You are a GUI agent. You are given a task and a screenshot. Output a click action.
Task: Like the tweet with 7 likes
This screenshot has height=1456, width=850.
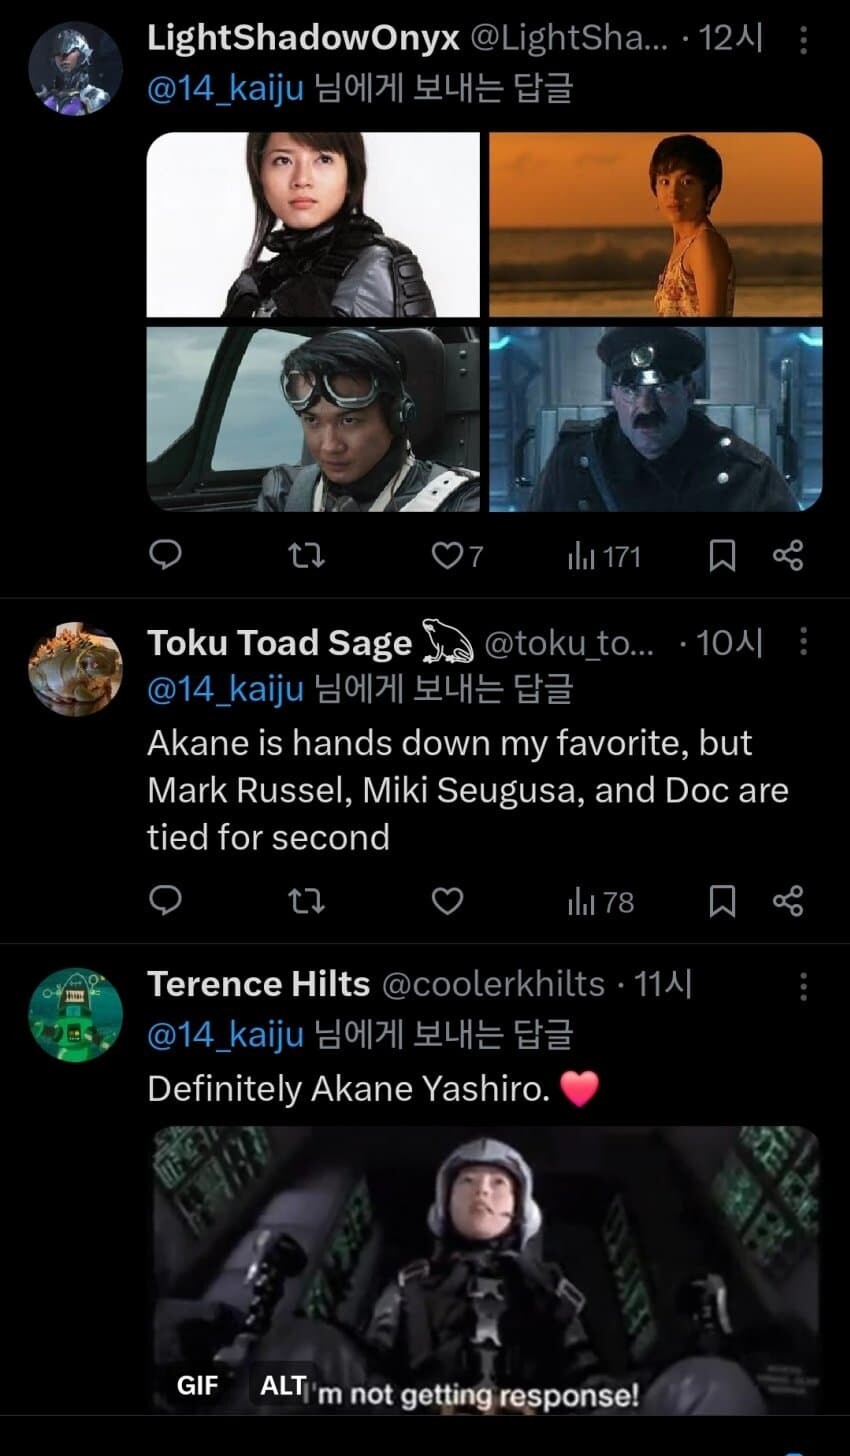(x=457, y=556)
